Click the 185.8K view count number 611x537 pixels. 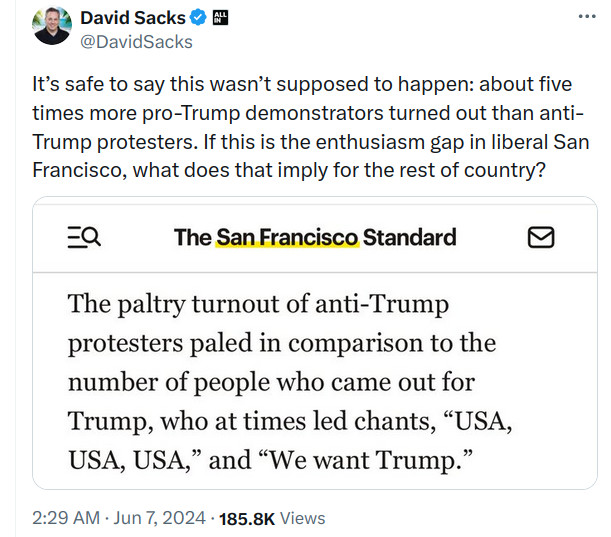pyautogui.click(x=247, y=518)
